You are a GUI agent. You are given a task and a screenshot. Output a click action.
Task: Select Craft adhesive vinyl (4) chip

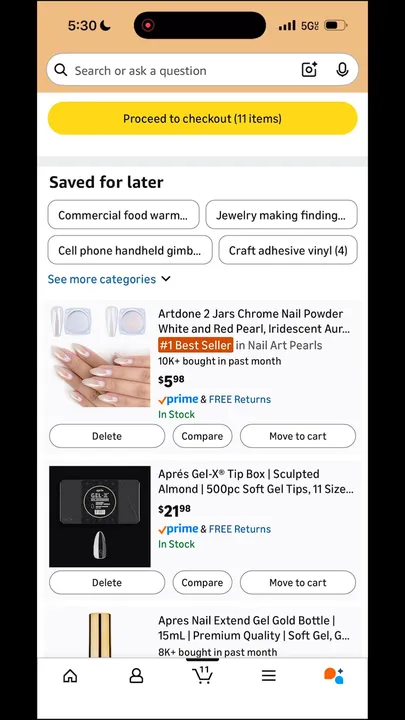tap(288, 250)
